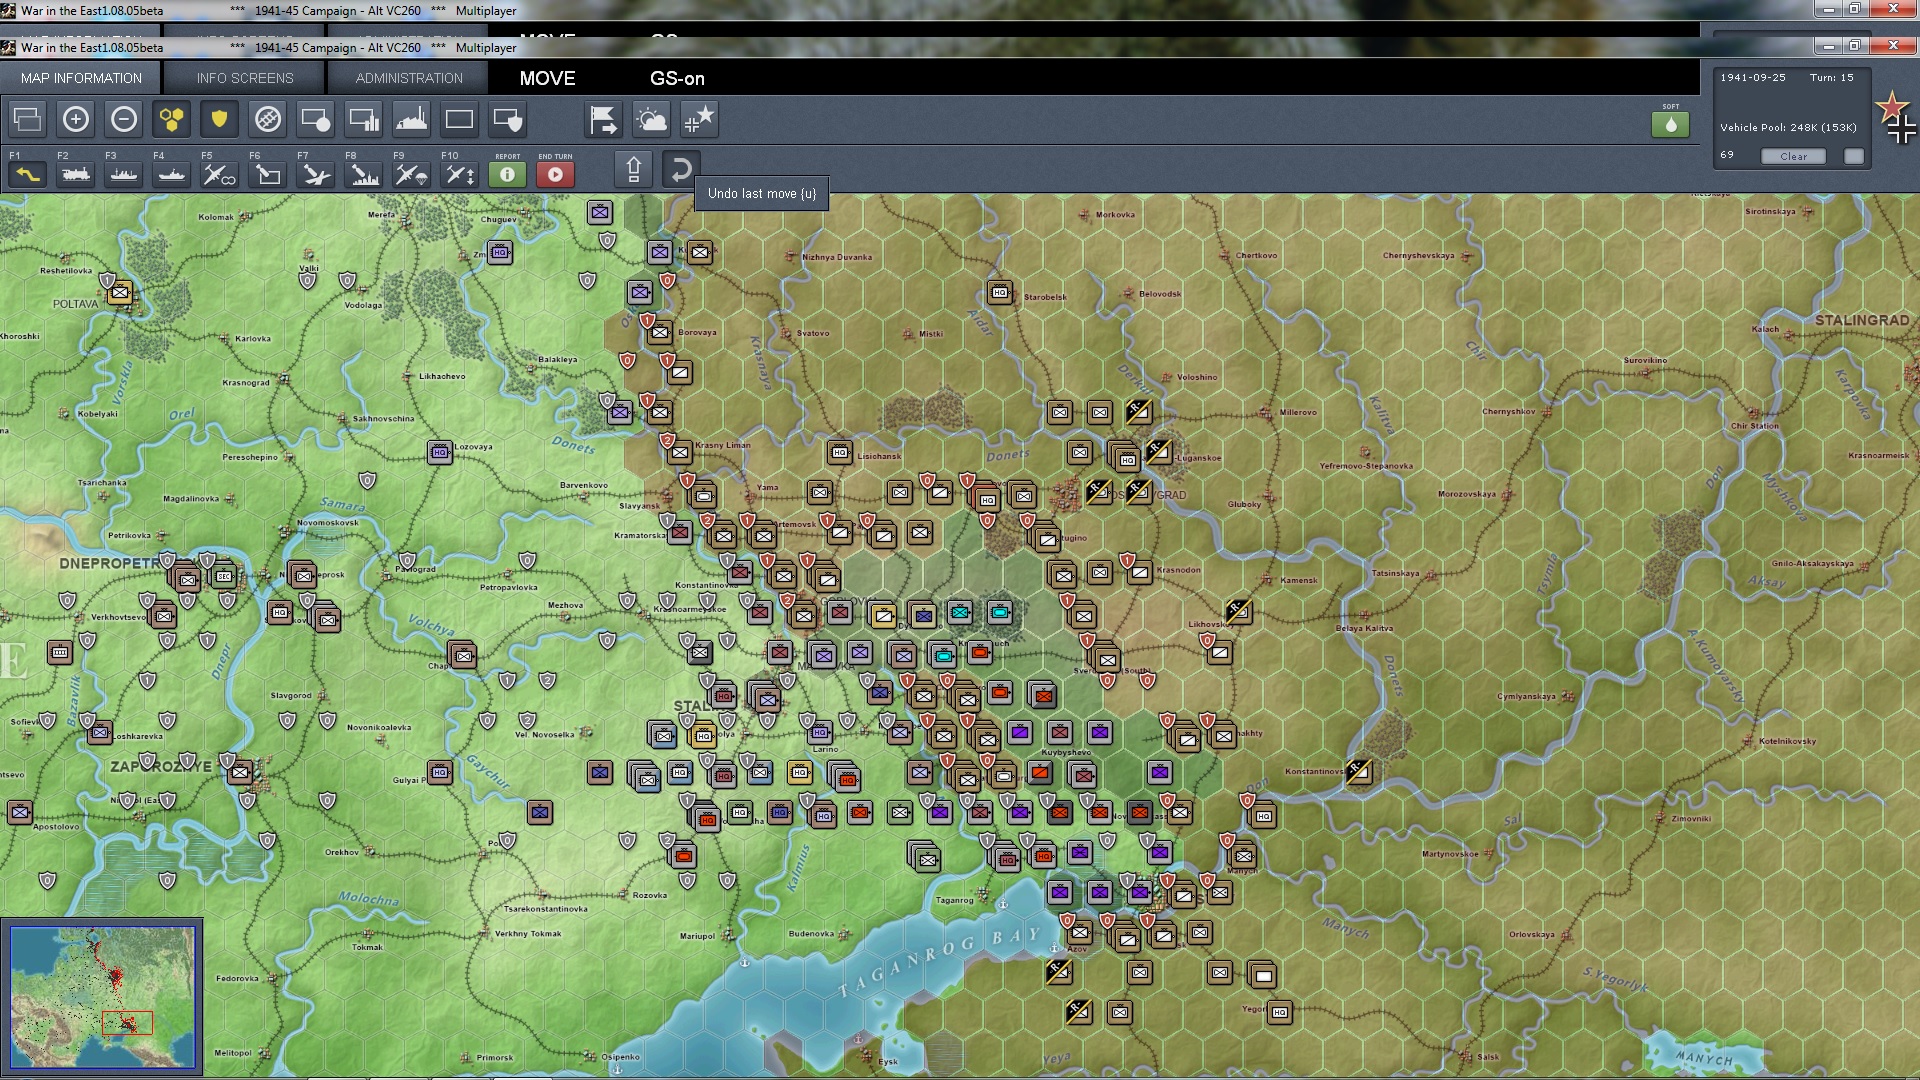Screen dimensions: 1920x1080
Task: Toggle the crossed-circle rail overlay button
Action: coord(268,120)
